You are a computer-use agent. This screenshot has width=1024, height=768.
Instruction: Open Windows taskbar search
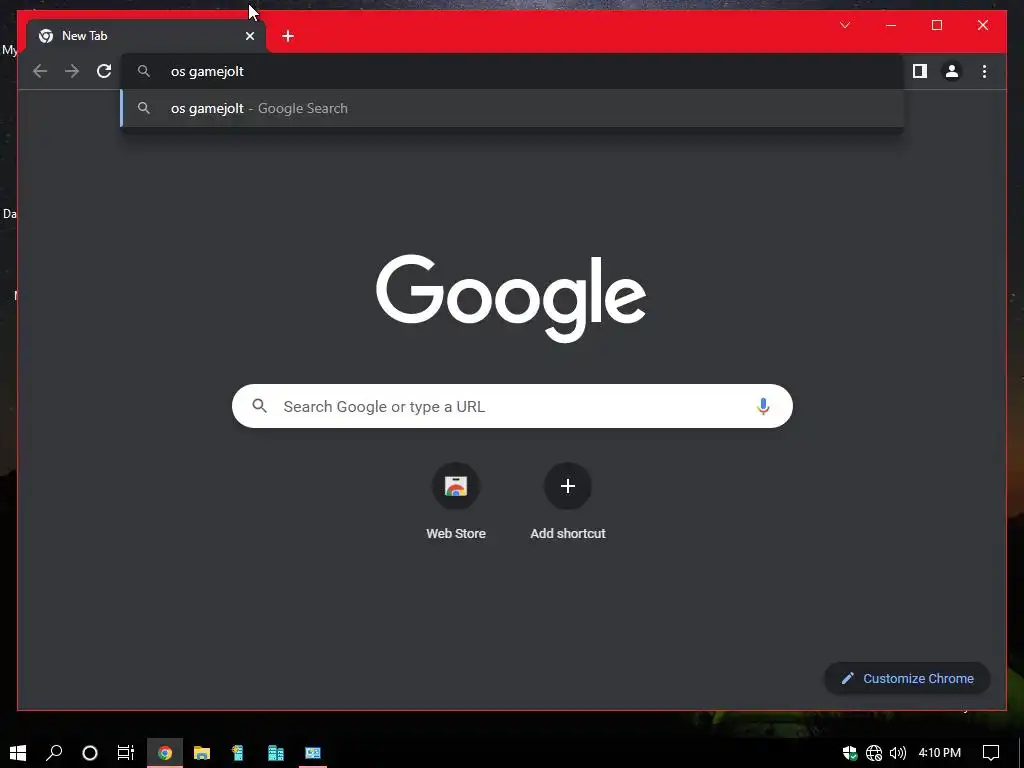click(x=54, y=753)
